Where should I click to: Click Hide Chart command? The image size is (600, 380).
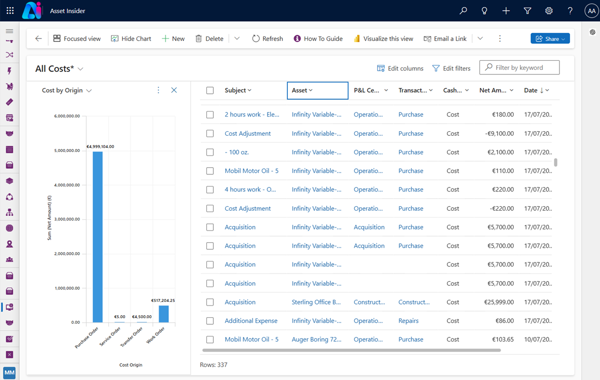[131, 38]
